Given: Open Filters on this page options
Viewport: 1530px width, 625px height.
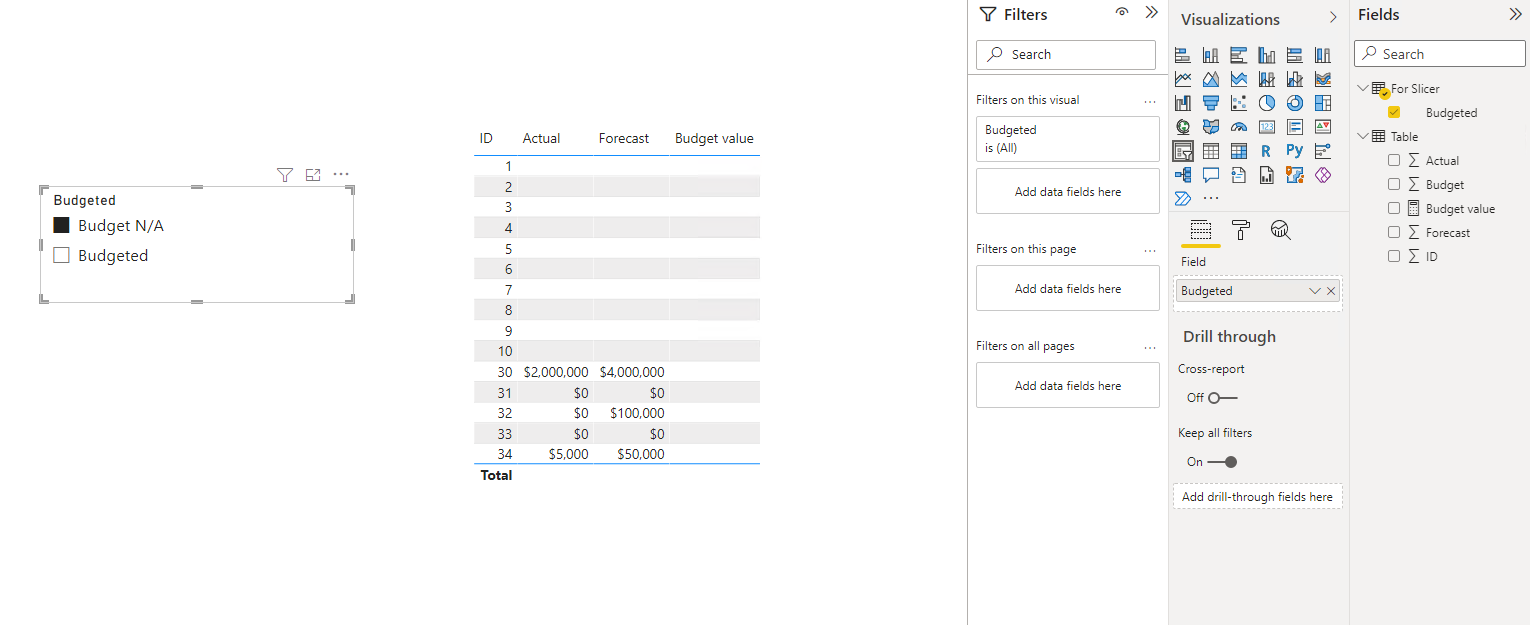Looking at the screenshot, I should pos(1149,249).
